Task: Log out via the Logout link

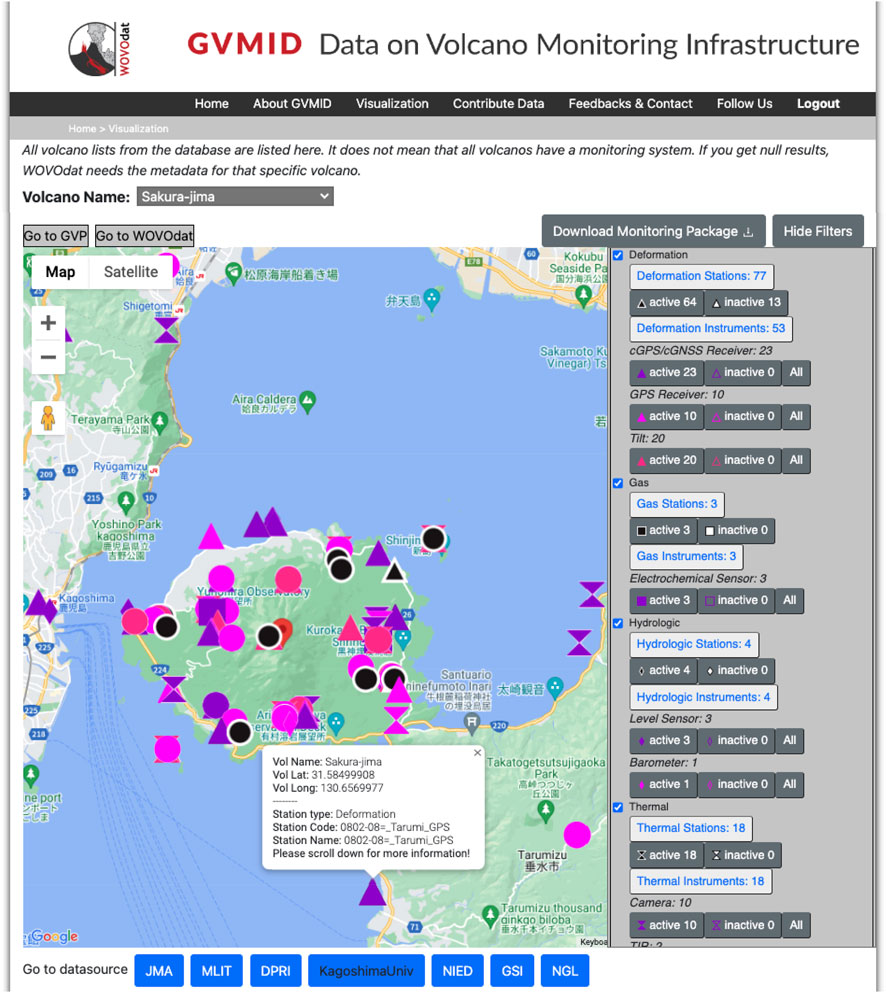Action: click(818, 104)
